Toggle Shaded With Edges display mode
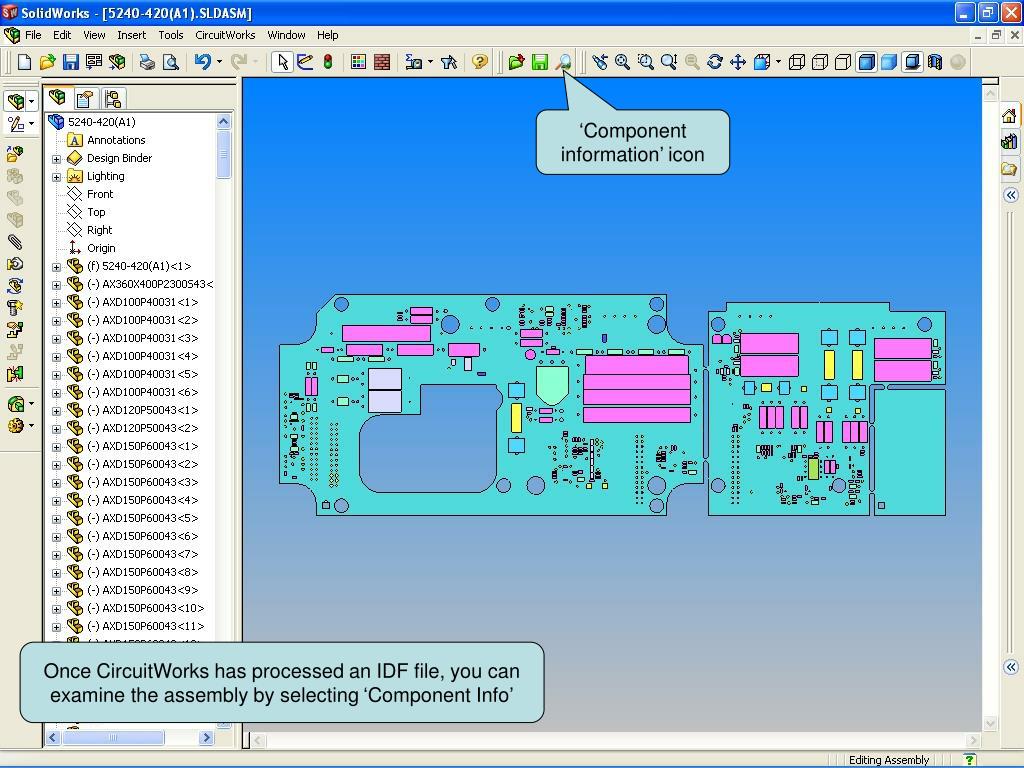This screenshot has height=768, width=1024. coord(867,62)
